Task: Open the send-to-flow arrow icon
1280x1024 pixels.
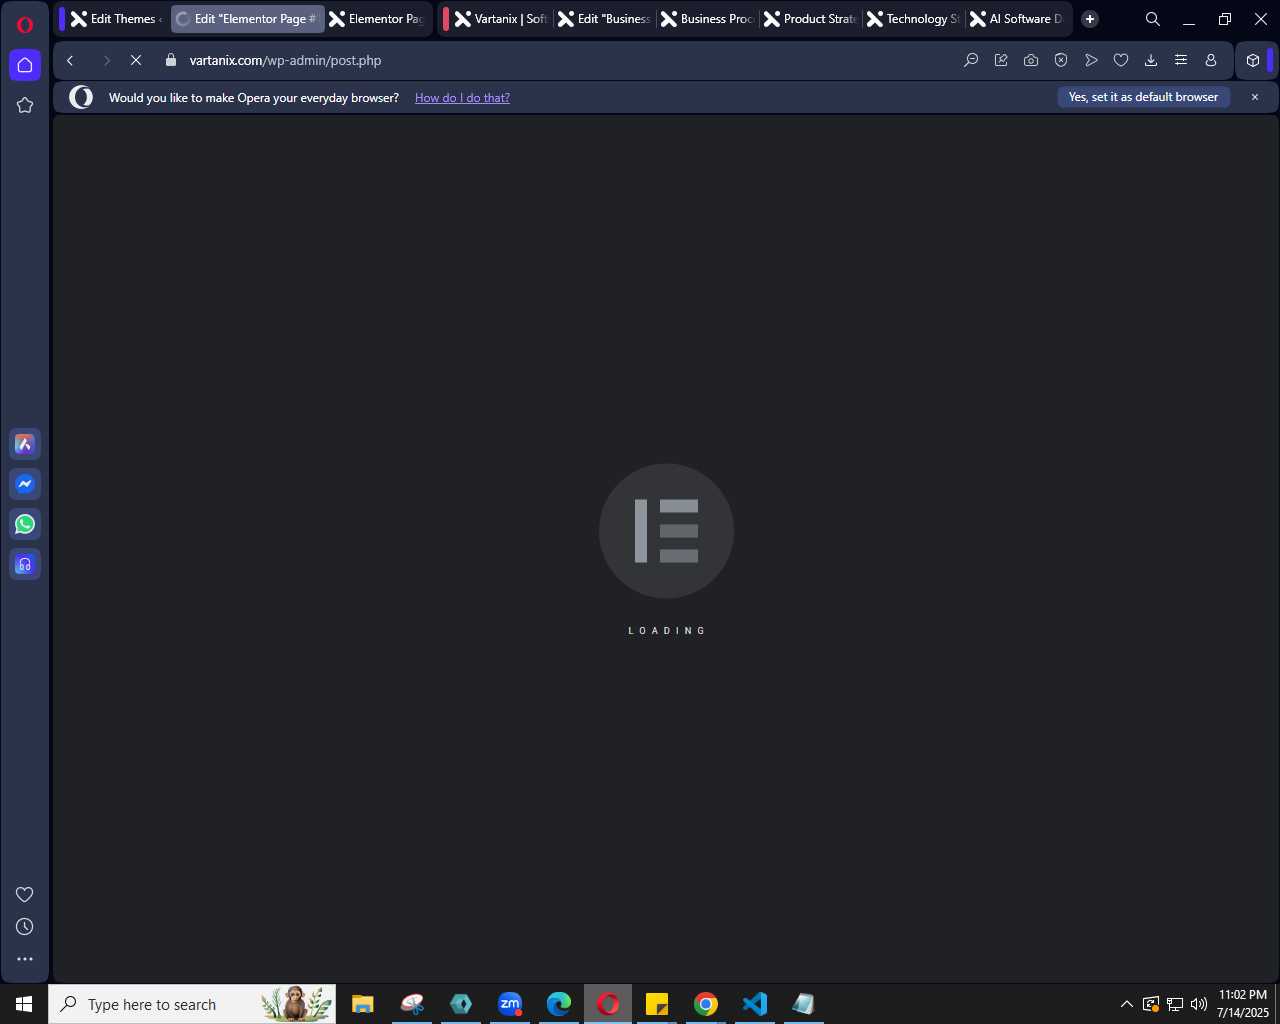Action: click(1091, 60)
